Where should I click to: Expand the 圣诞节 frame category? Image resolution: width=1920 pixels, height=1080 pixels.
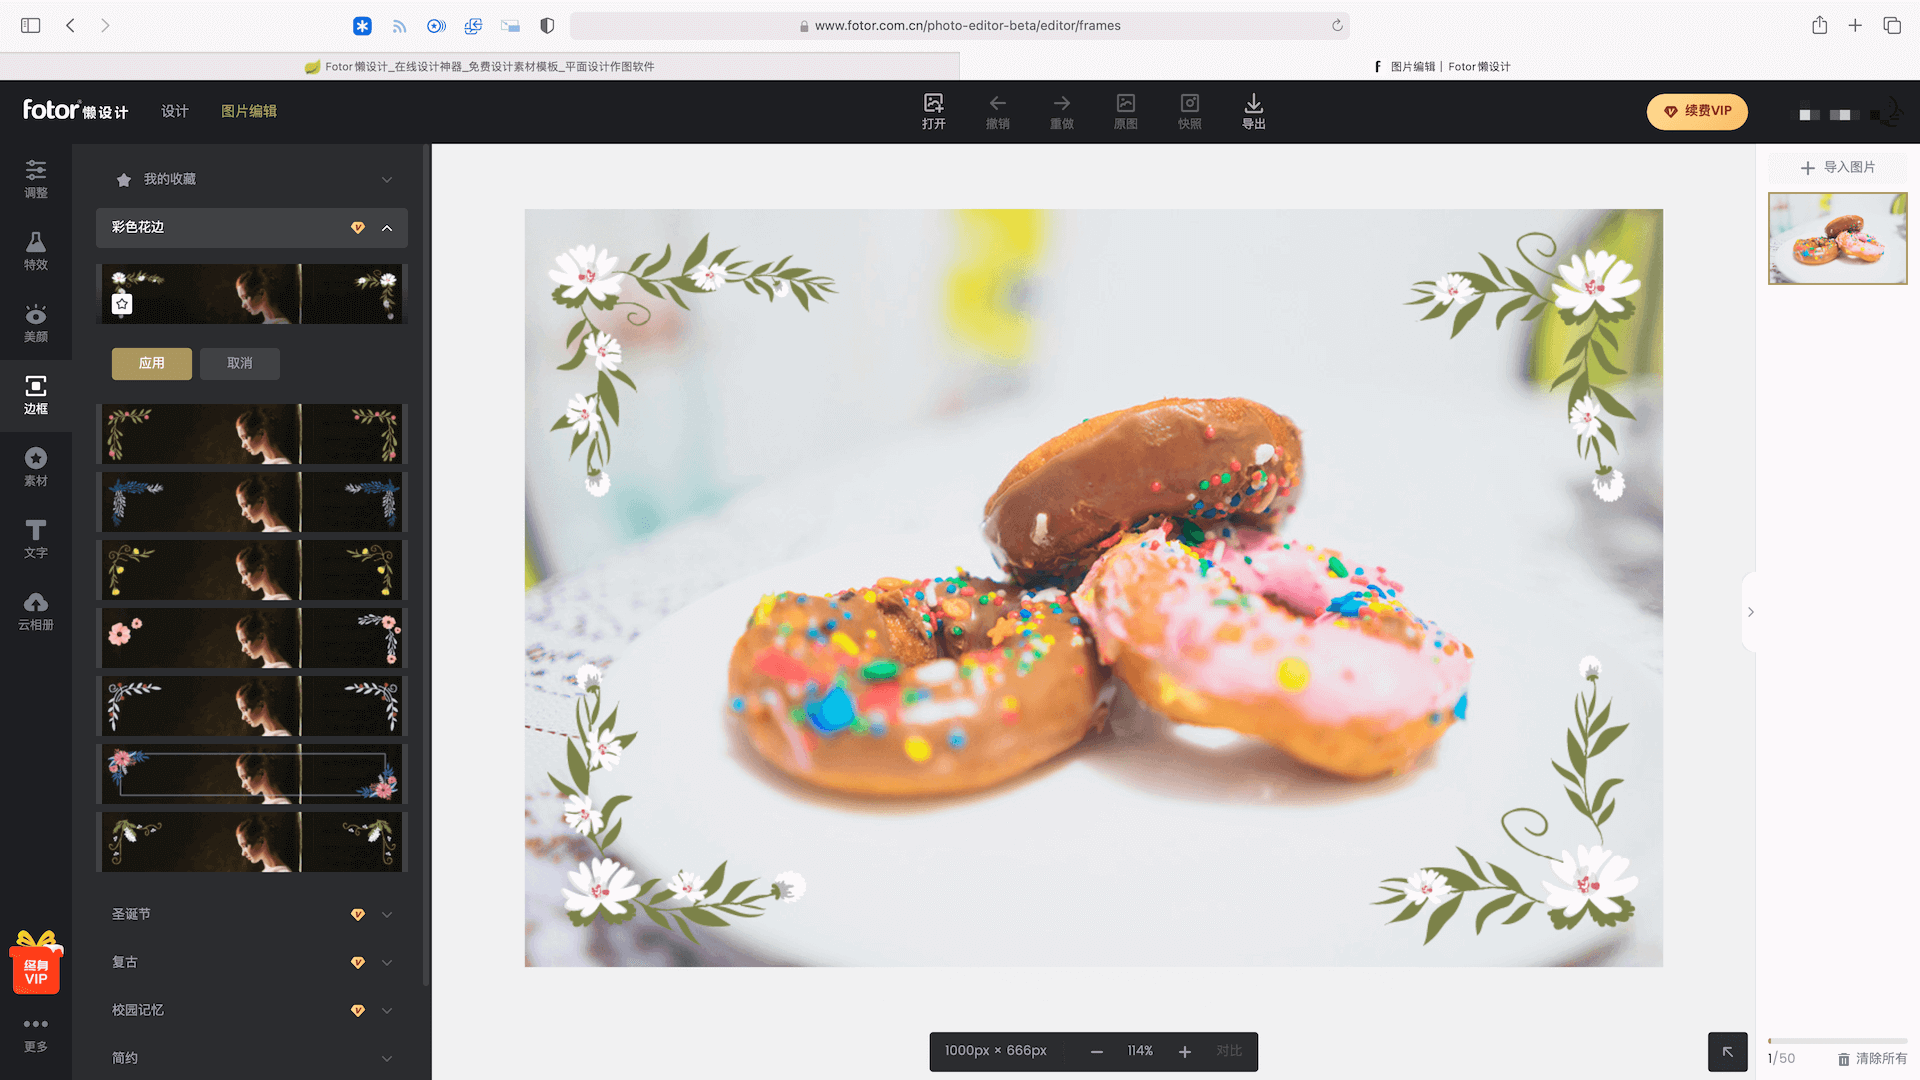(387, 914)
